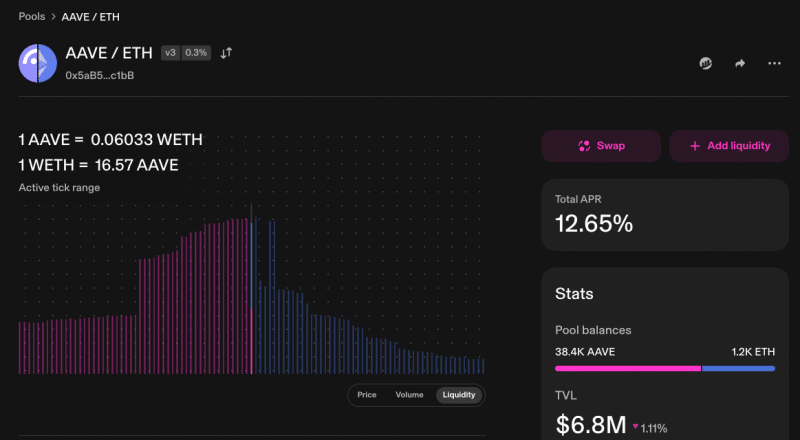The width and height of the screenshot is (800, 440).
Task: Click the AAVE / ETH pool title
Action: (109, 53)
